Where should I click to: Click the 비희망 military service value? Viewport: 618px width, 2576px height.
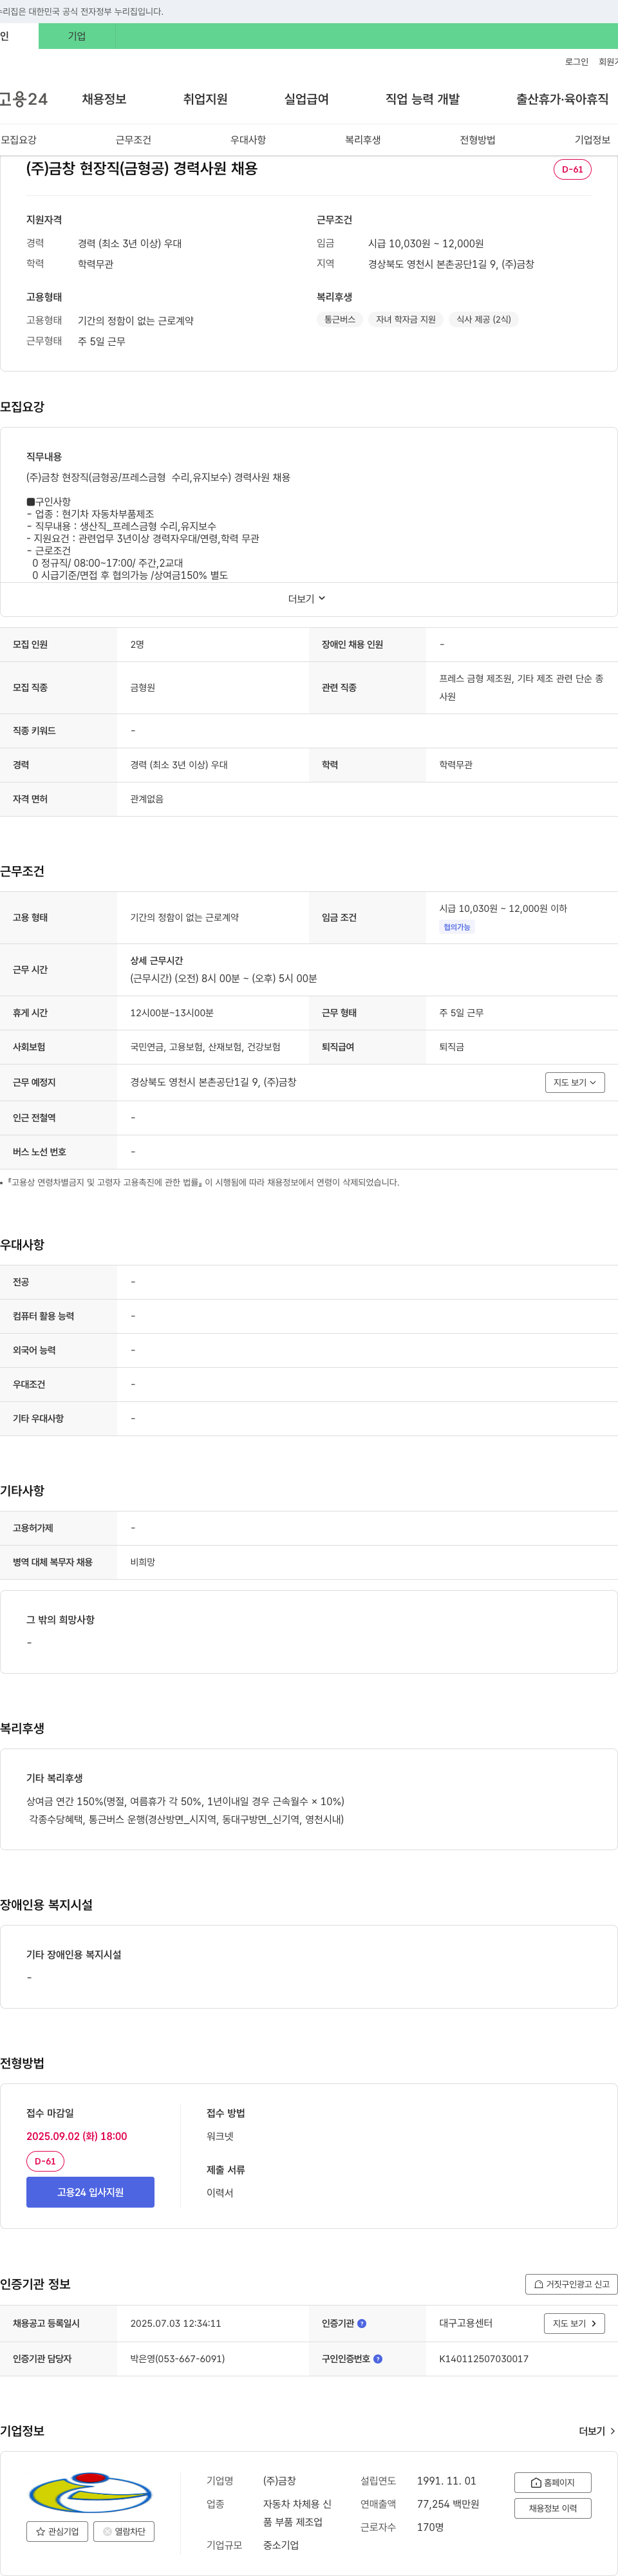click(142, 1562)
